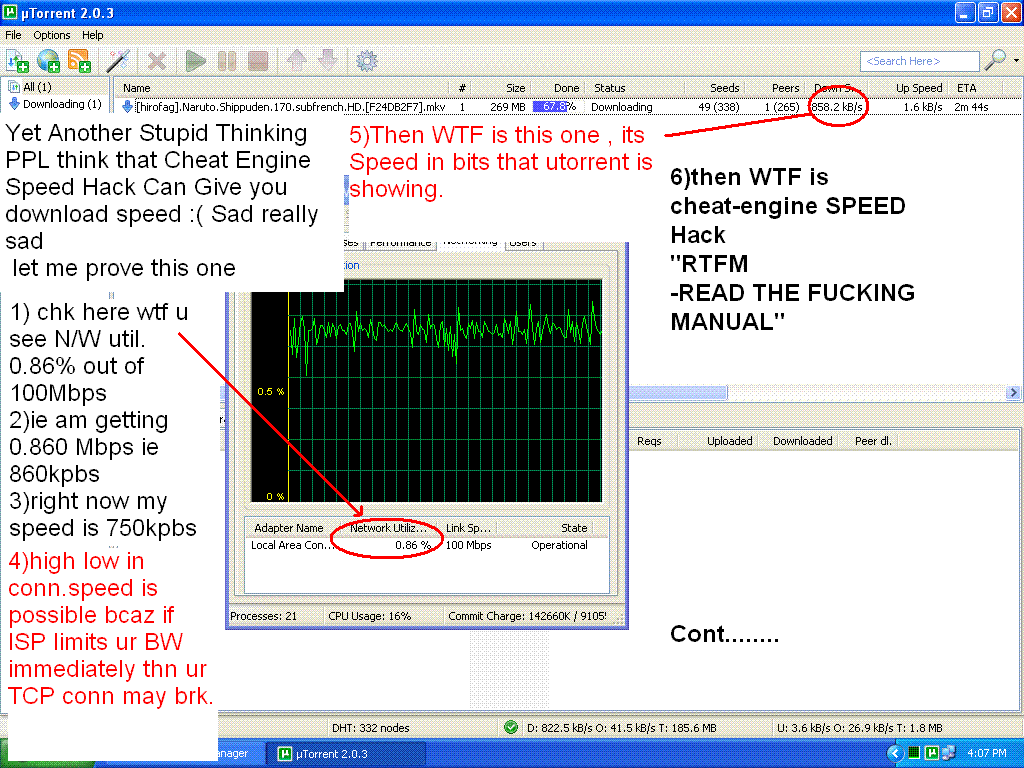The height and width of the screenshot is (768, 1024).
Task: Sort torrents by the # column
Action: click(x=462, y=88)
